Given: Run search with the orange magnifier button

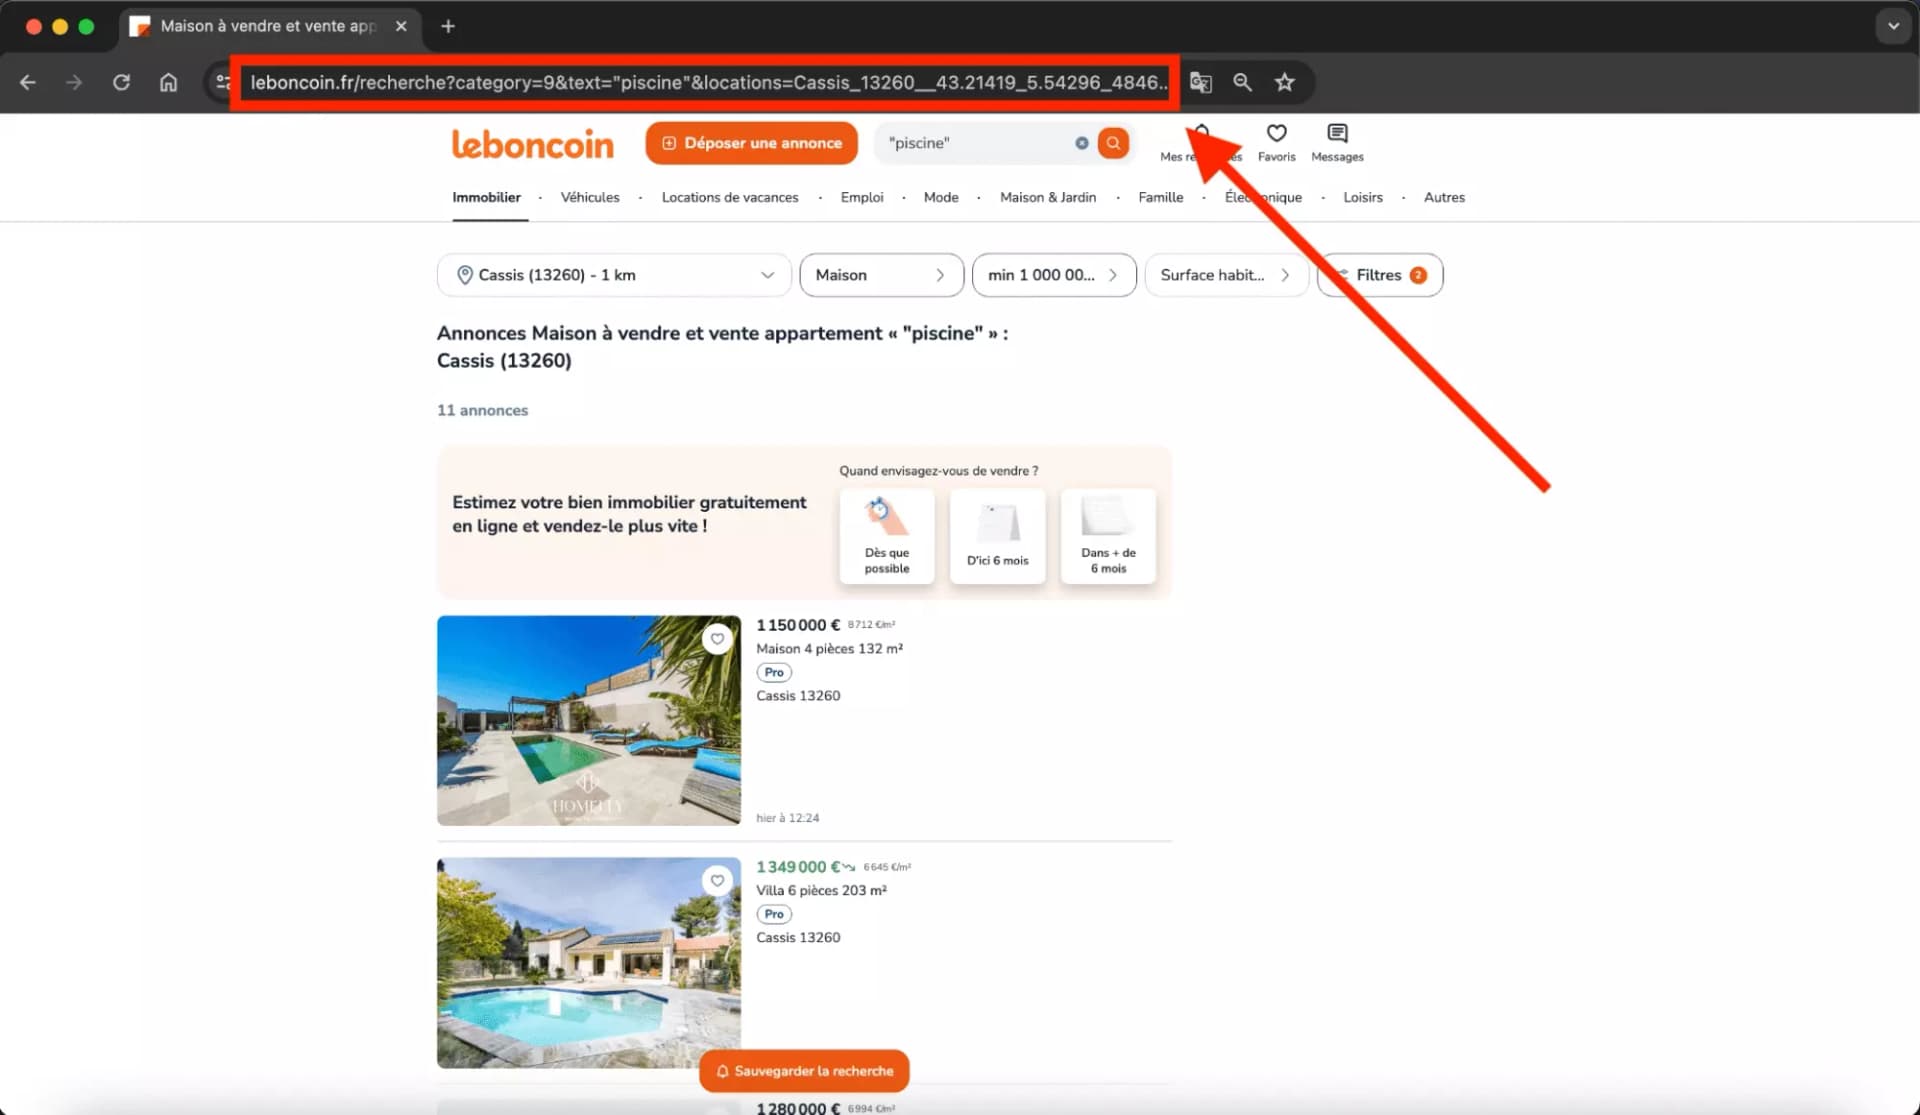Looking at the screenshot, I should click(x=1113, y=143).
